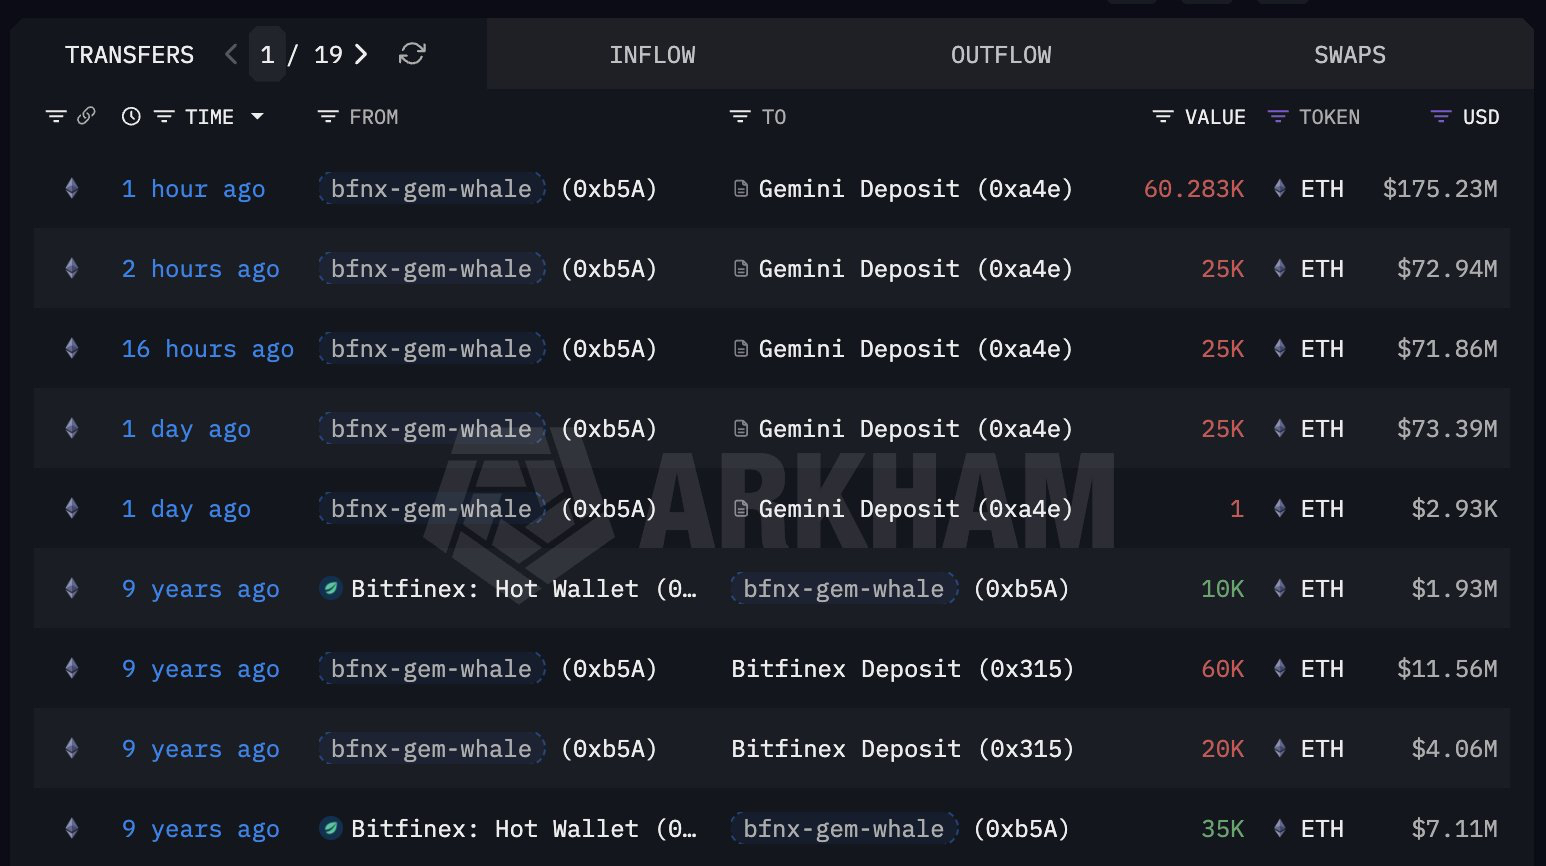Click the green Bitfinex: Hot Wallet exchange icon
The image size is (1546, 866).
[x=331, y=588]
